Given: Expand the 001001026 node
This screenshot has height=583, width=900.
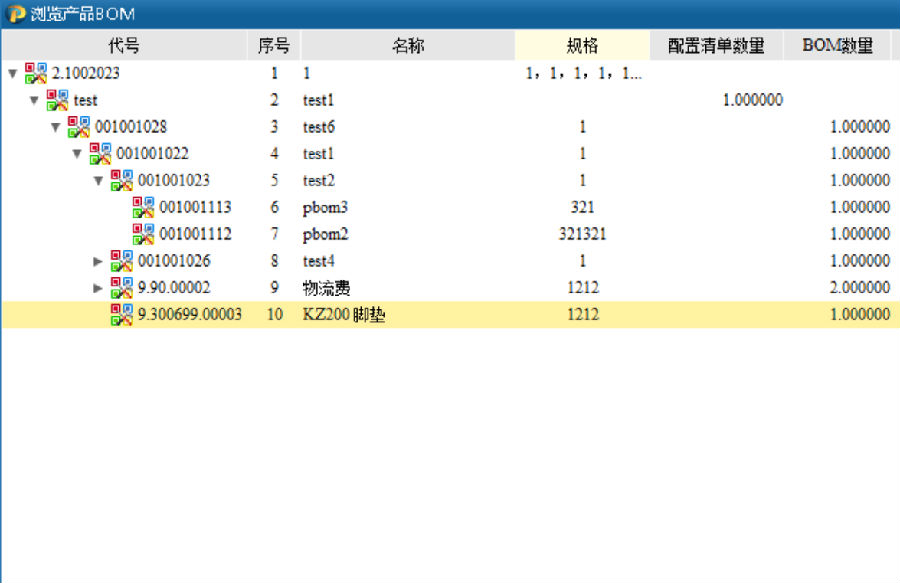Looking at the screenshot, I should point(98,261).
